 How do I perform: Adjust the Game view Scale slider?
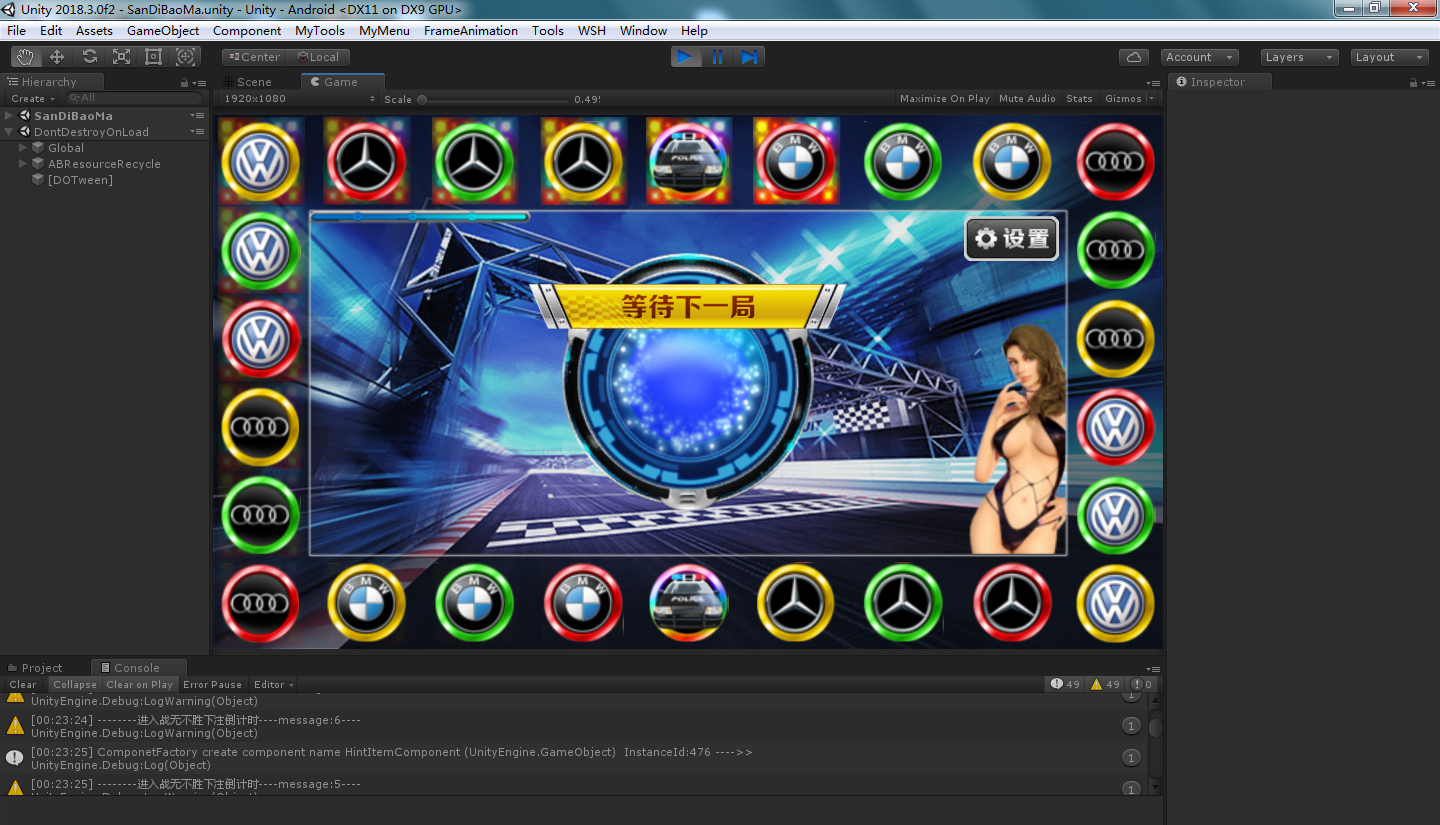point(422,99)
